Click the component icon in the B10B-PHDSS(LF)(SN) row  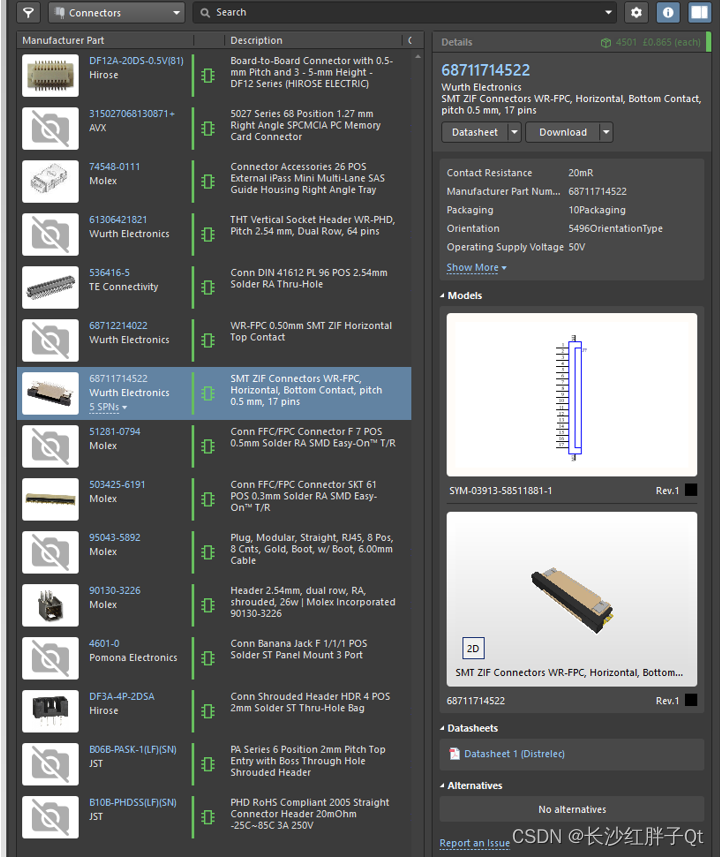pos(208,816)
